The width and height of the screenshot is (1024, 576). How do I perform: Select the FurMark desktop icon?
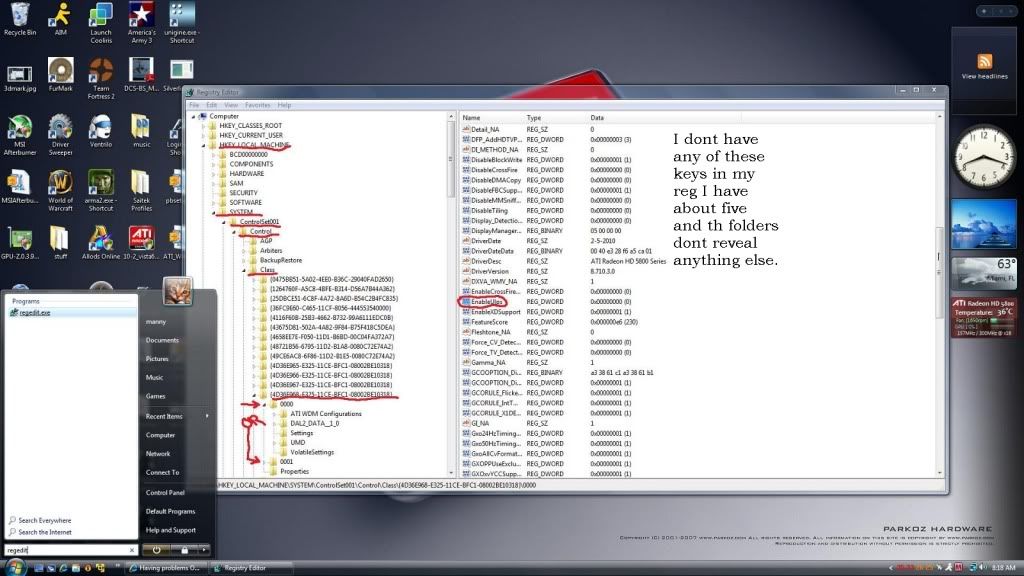[x=60, y=75]
